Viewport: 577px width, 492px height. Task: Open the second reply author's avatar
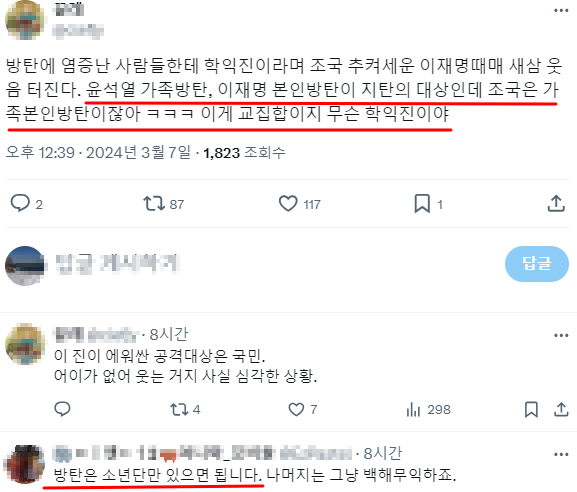pos(25,464)
